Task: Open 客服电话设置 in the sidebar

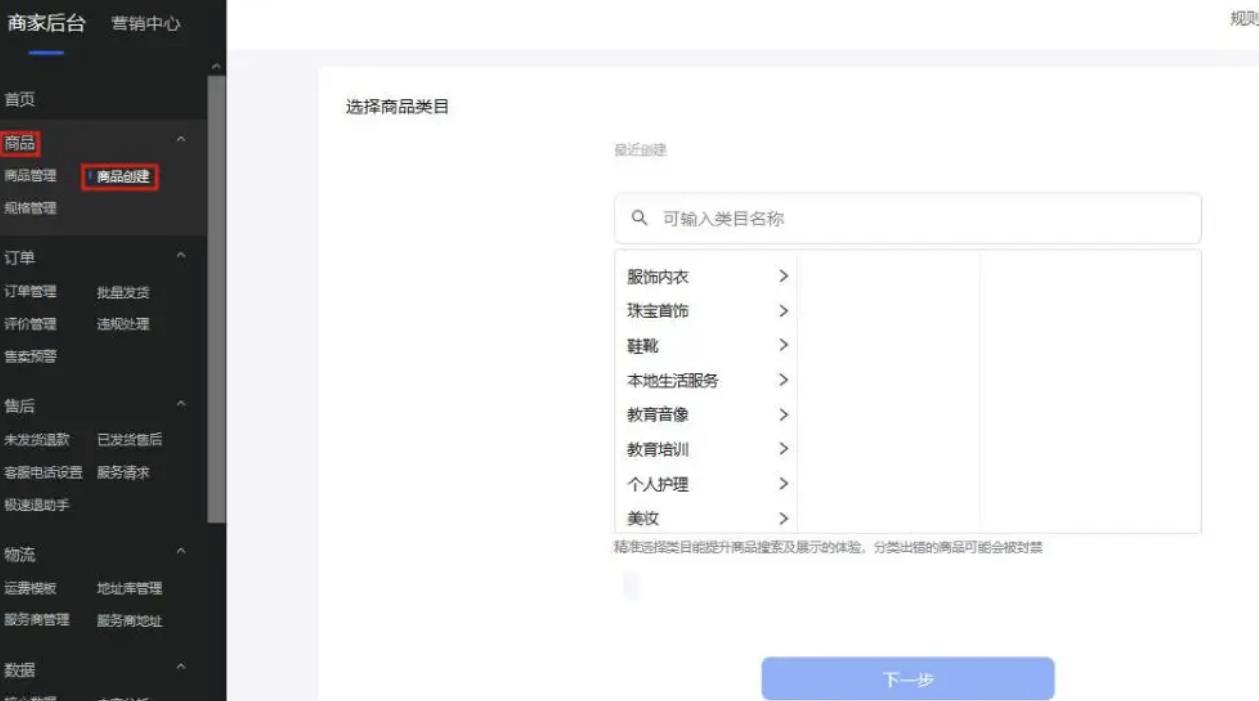Action: tap(43, 472)
